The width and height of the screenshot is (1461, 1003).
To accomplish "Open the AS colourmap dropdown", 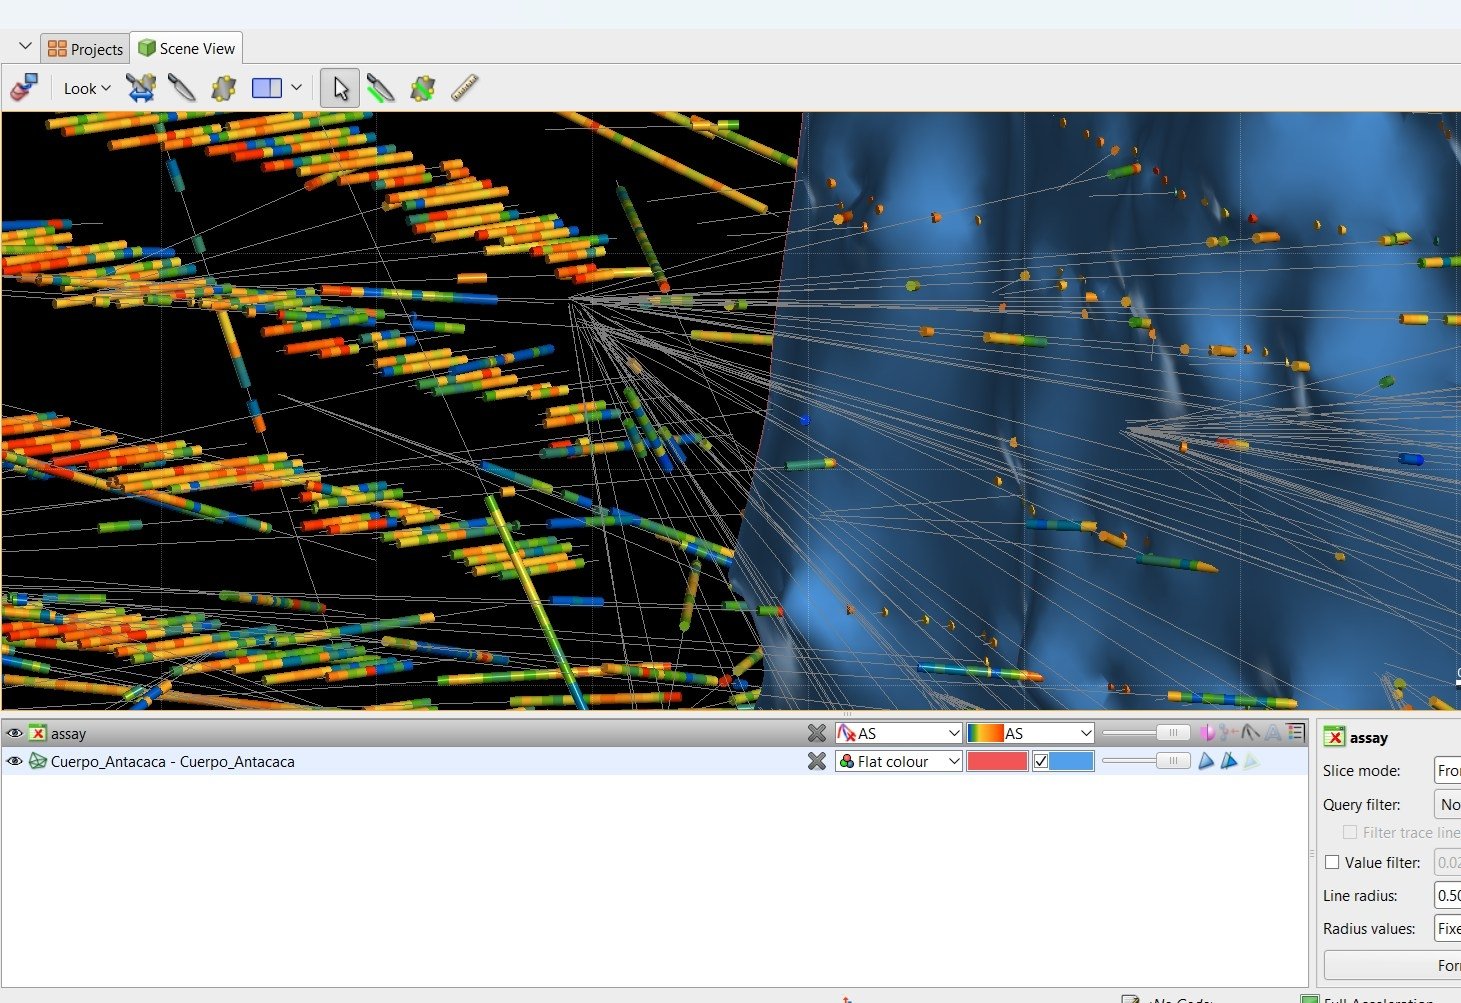I will 1031,733.
